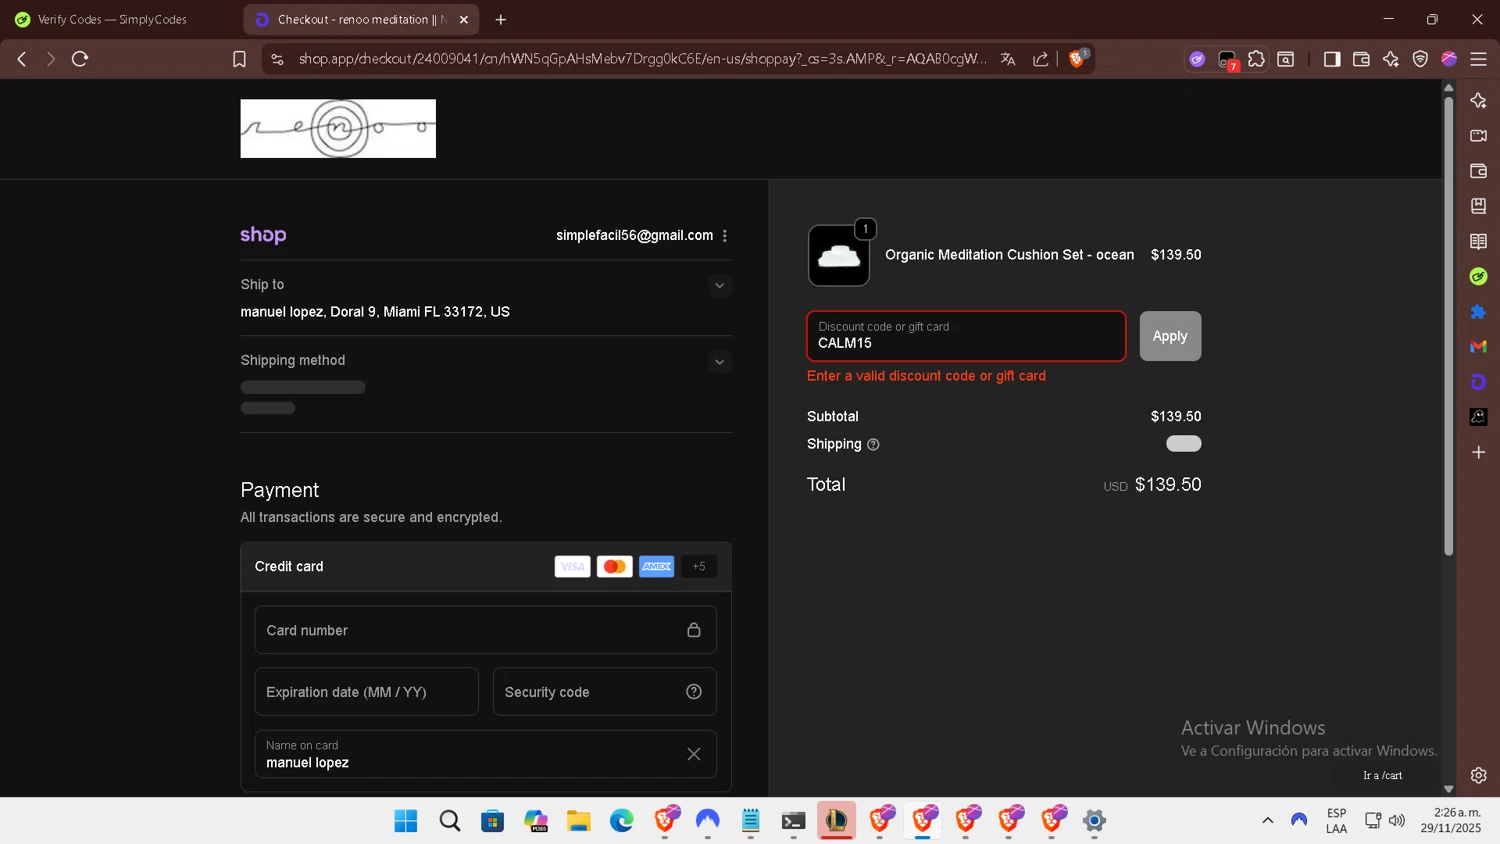Open Microsoft Edge from the taskbar
This screenshot has width=1500, height=844.
pos(622,821)
